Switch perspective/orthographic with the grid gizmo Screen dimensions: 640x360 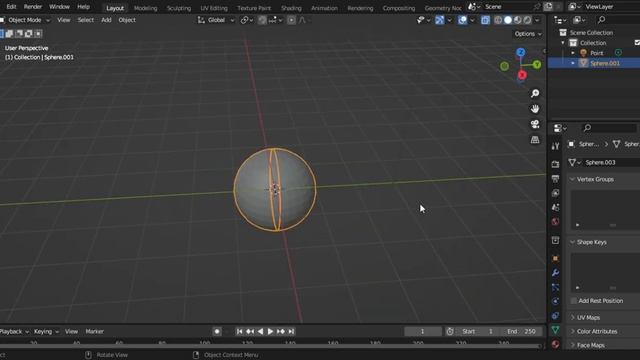(535, 140)
